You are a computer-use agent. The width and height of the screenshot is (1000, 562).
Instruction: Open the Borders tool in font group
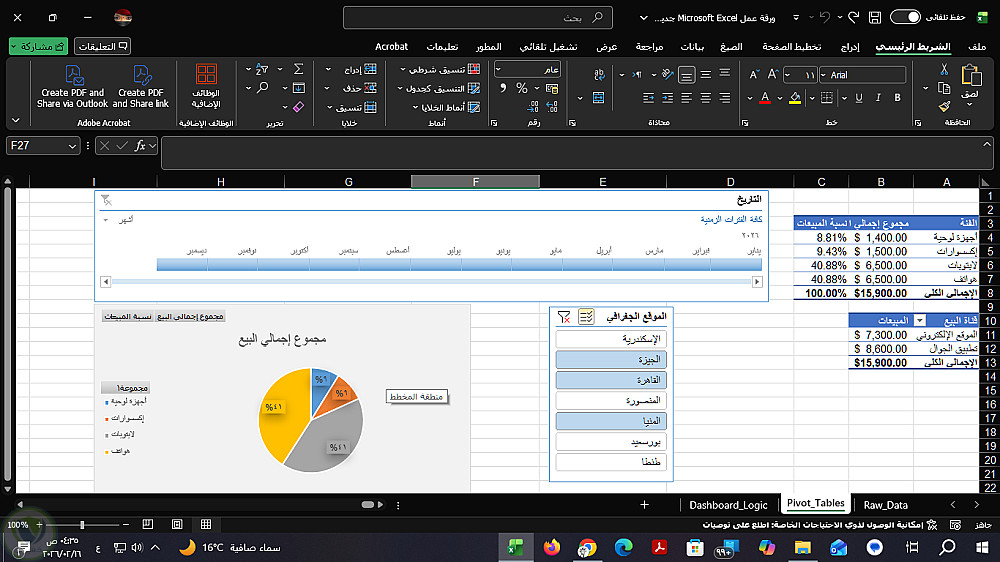point(827,98)
